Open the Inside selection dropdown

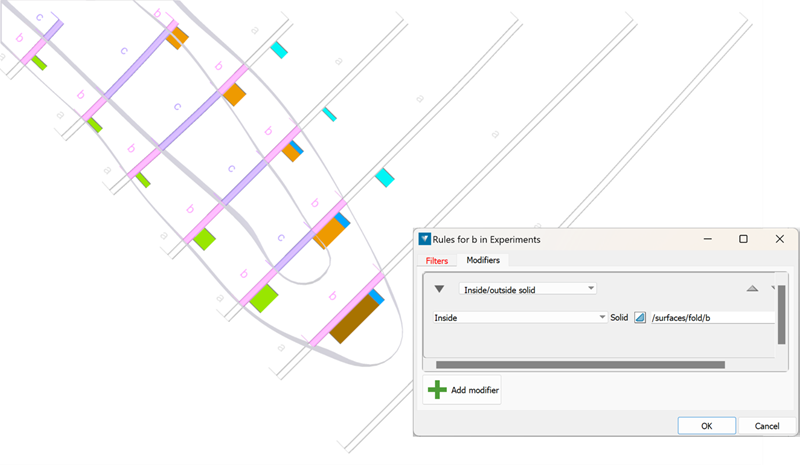click(520, 317)
